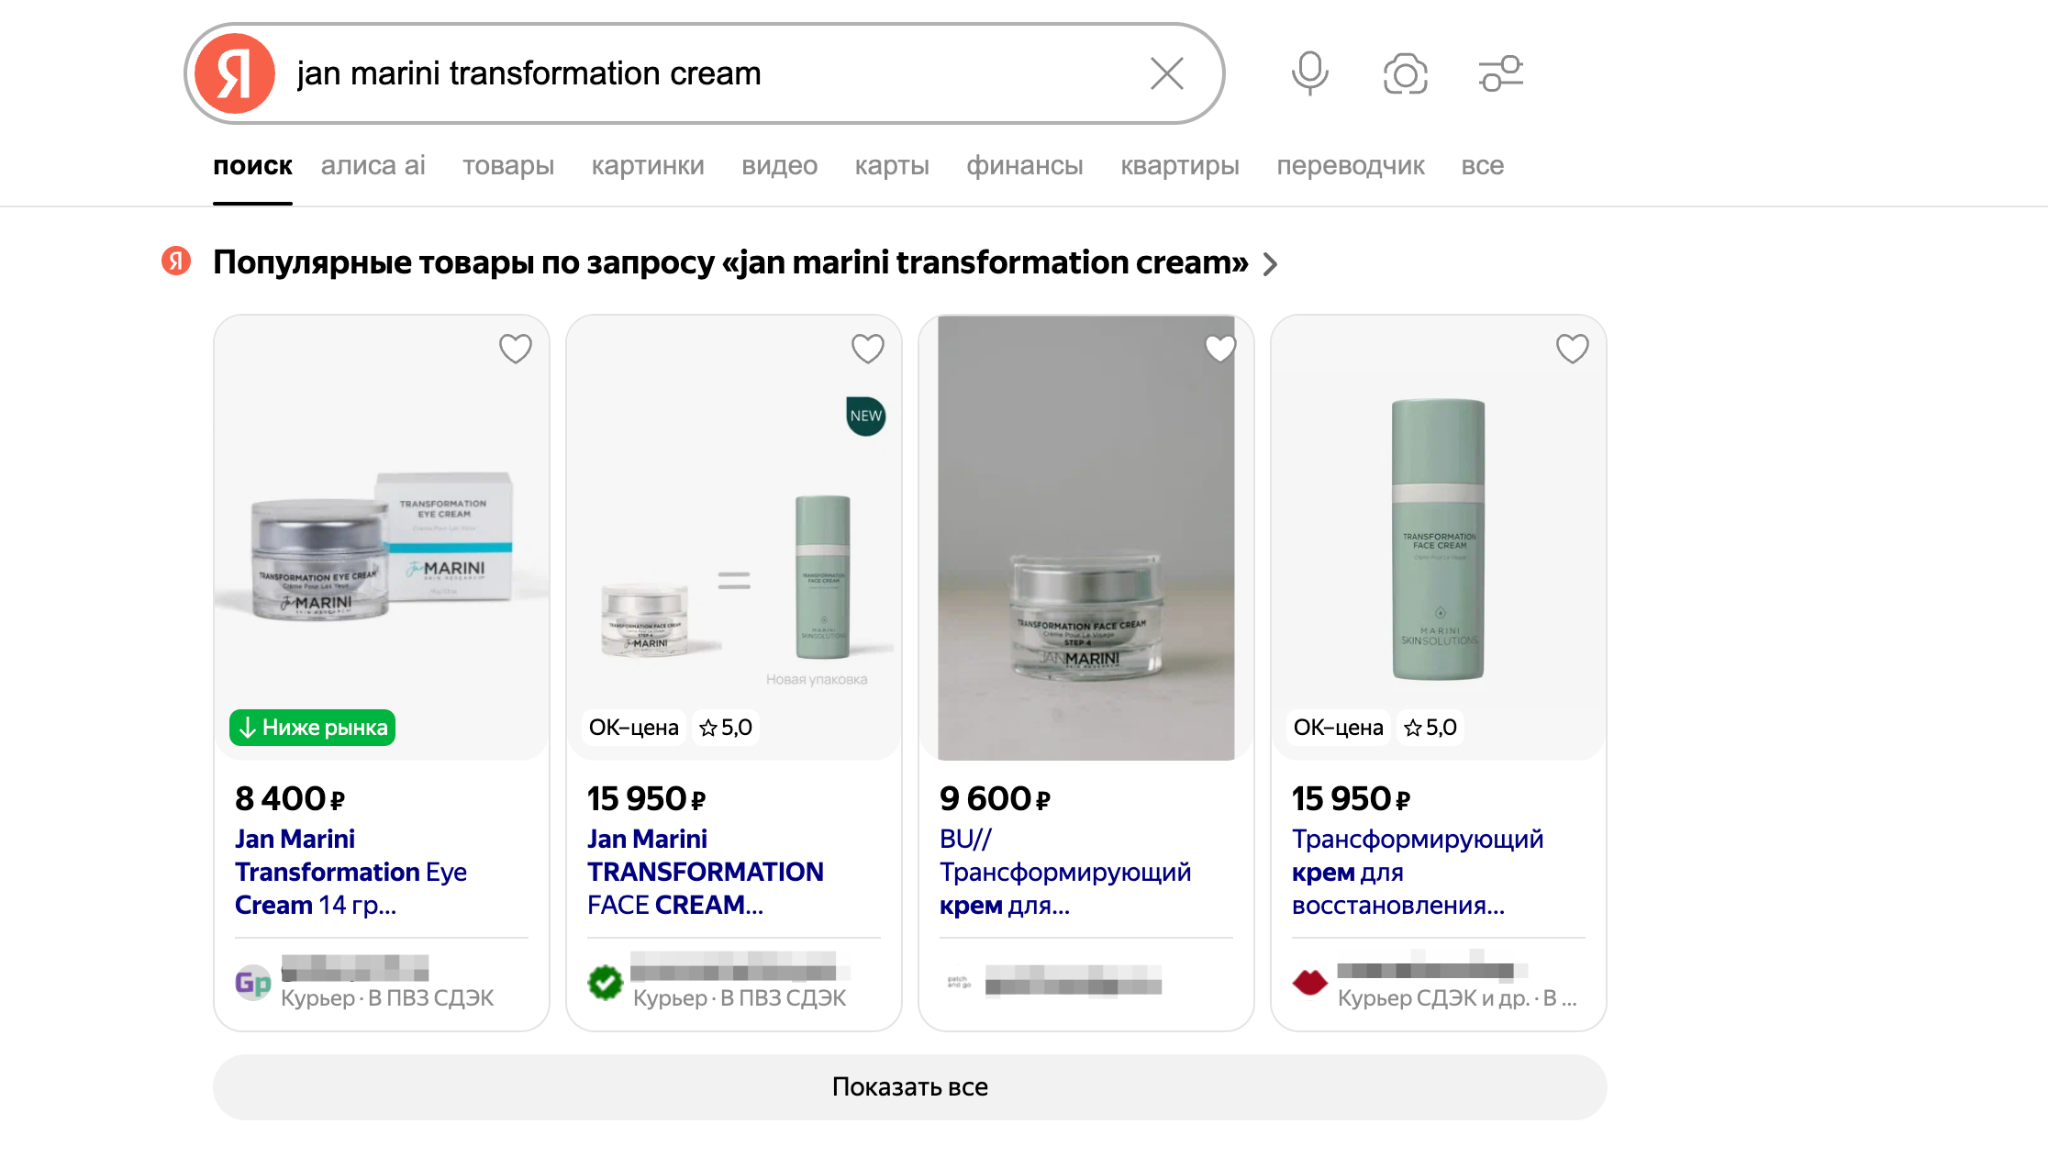Click the 'Ниже рынка' green badge
This screenshot has height=1156, width=2048.
point(312,727)
